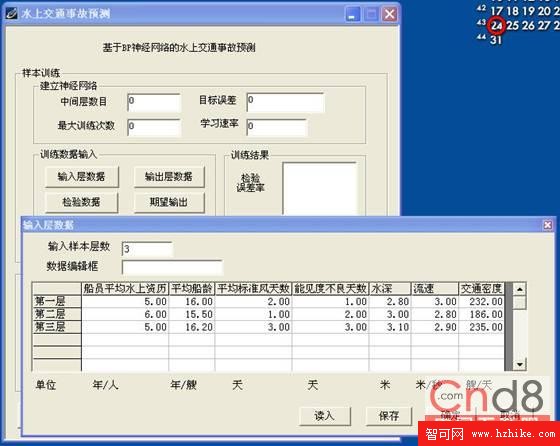This screenshot has height=446, width=560.
Task: Select the 流速 column header
Action: coord(435,289)
